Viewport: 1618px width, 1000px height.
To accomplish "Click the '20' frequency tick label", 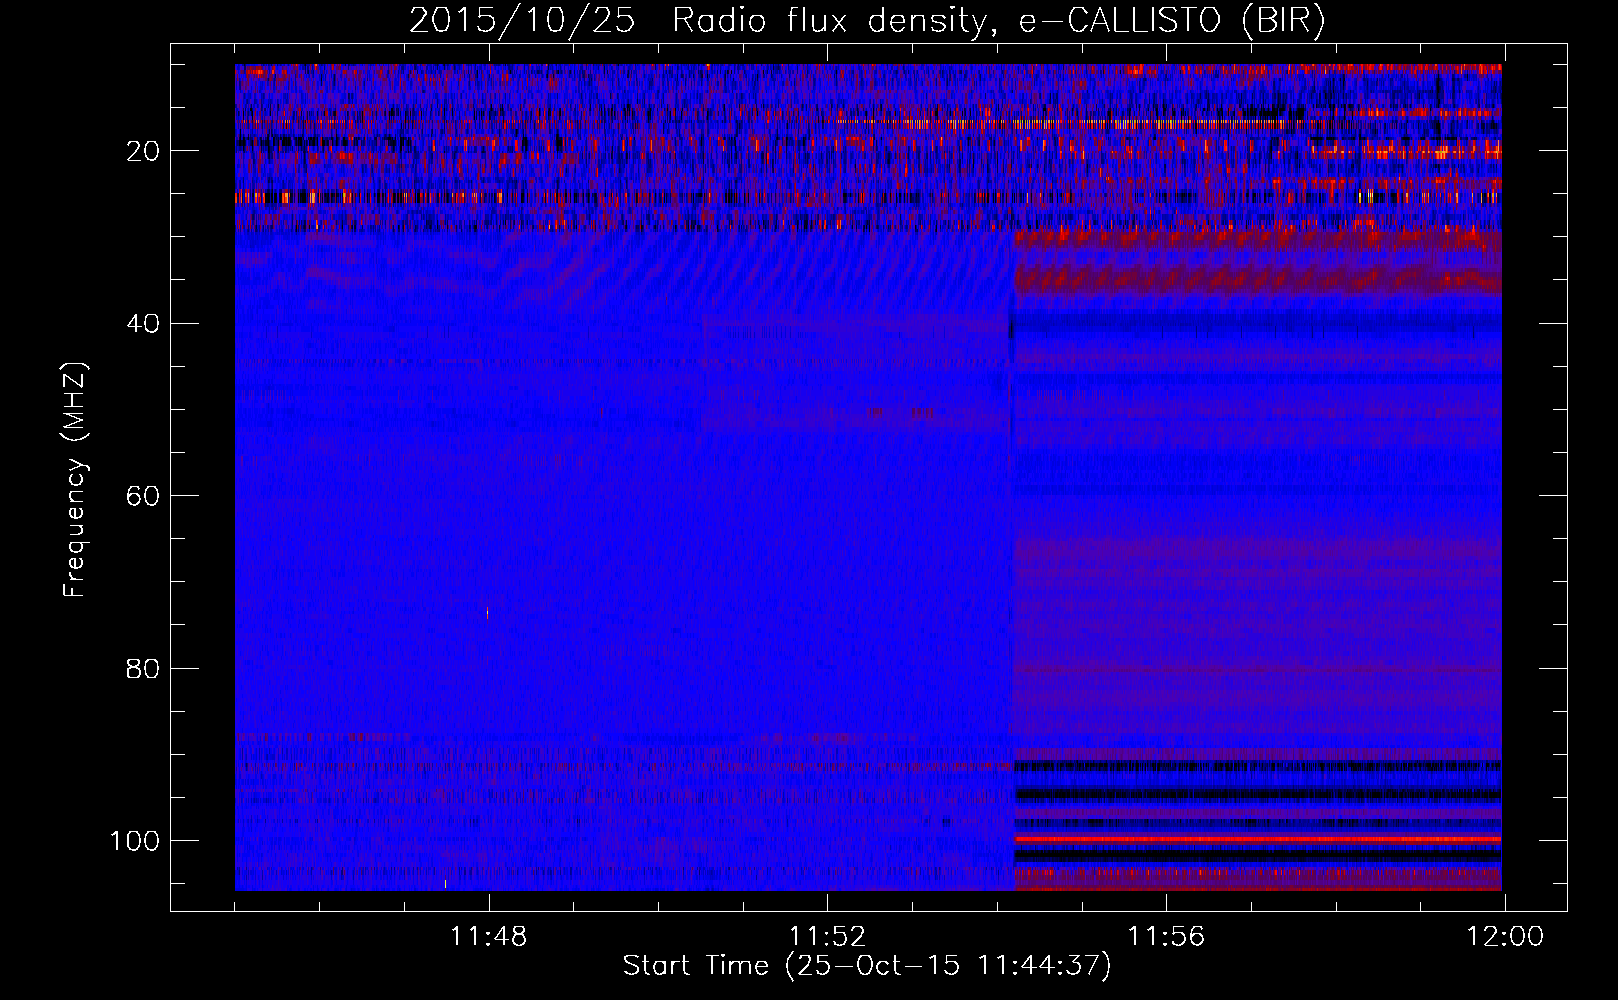I will click(143, 151).
